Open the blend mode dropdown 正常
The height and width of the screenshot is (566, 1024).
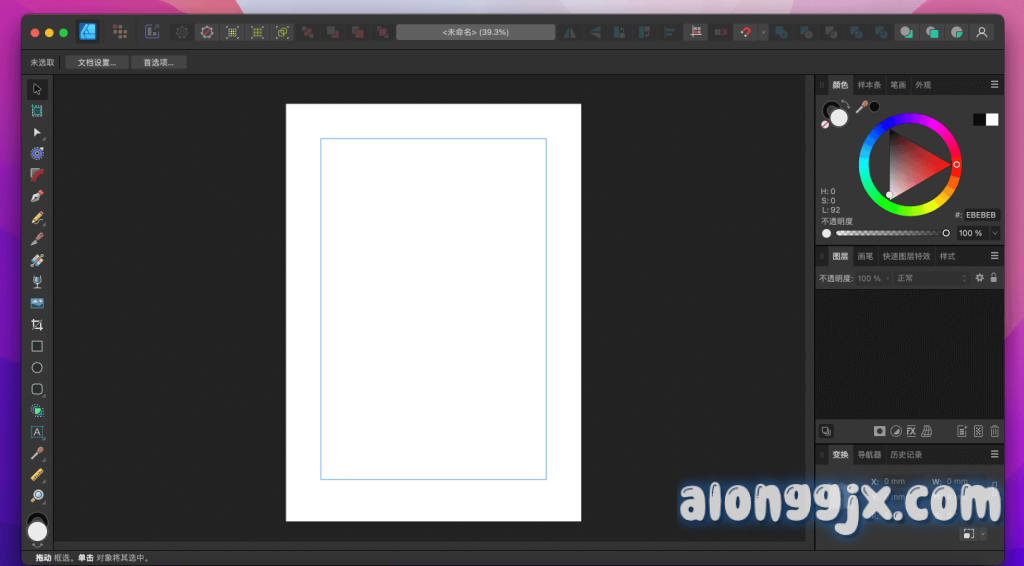click(930, 278)
